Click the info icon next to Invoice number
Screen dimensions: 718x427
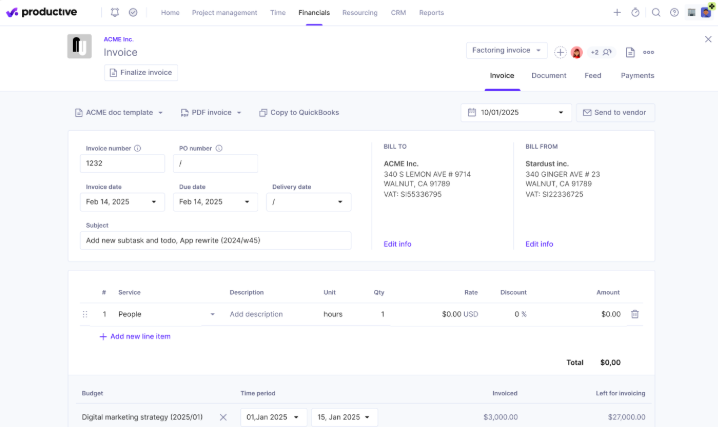(x=137, y=148)
